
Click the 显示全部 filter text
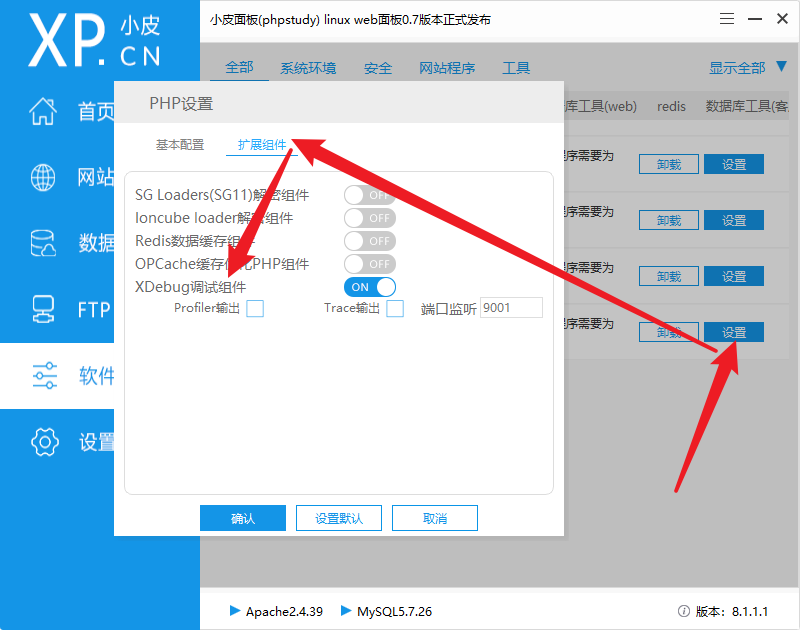pos(737,67)
